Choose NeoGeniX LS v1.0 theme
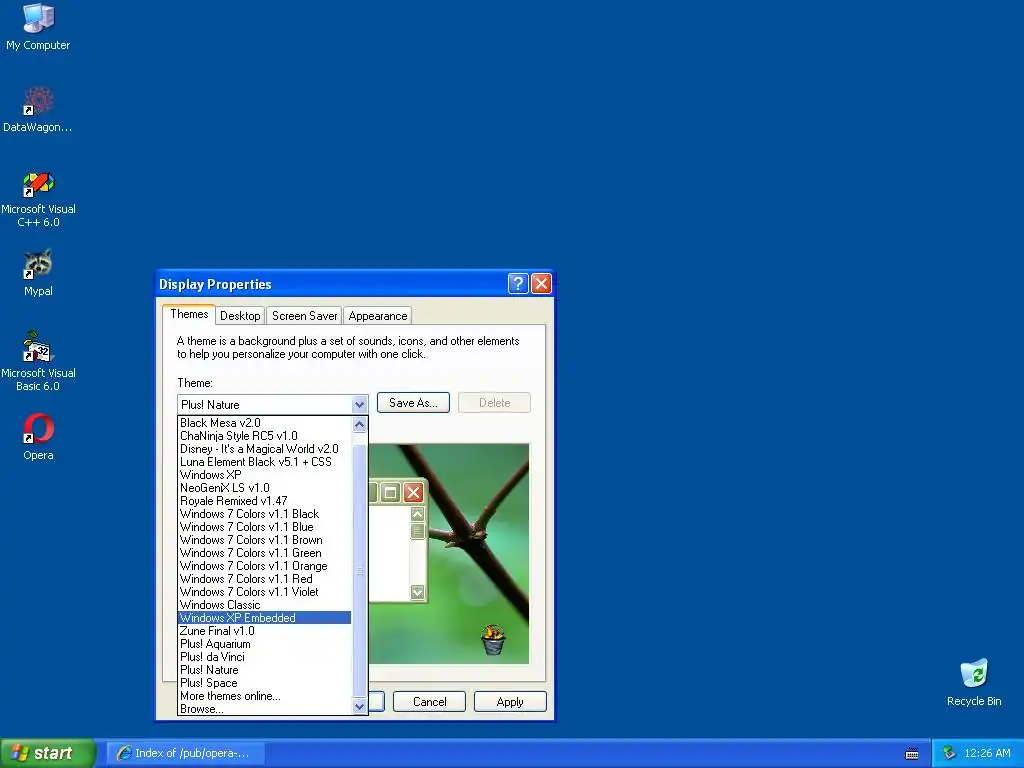1024x768 pixels. point(264,488)
